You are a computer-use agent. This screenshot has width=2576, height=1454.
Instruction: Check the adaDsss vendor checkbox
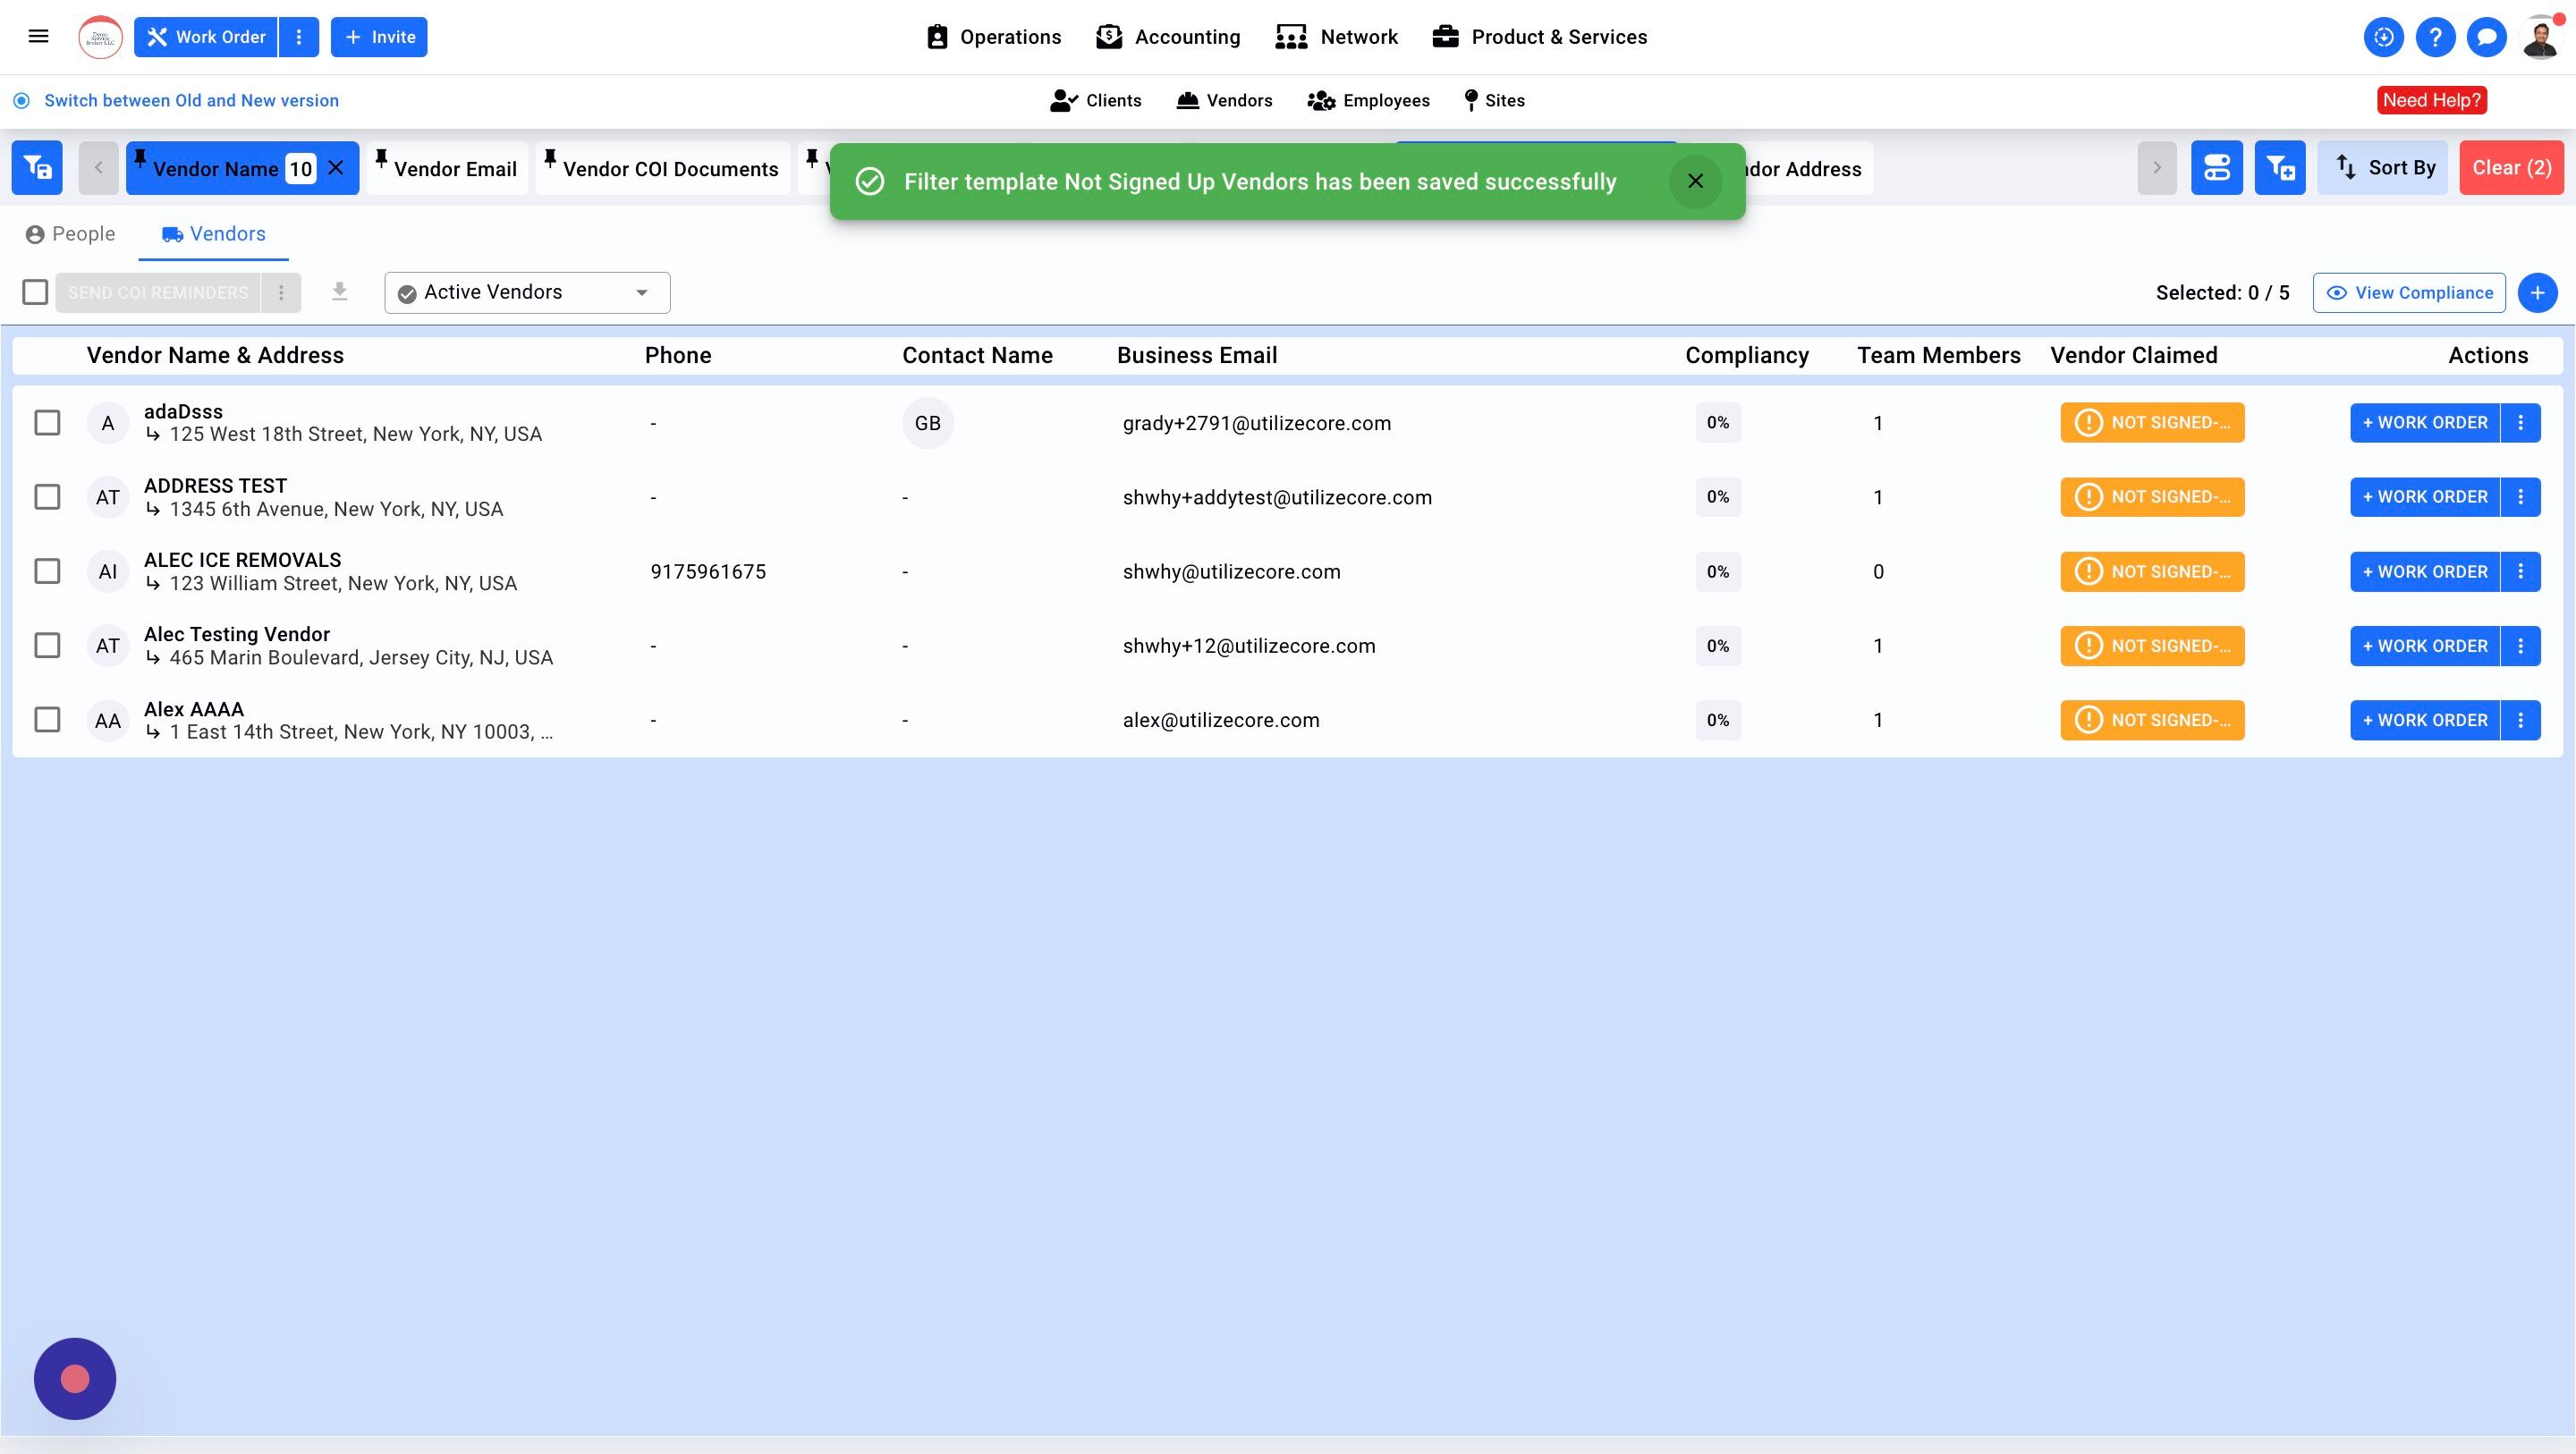(x=47, y=423)
